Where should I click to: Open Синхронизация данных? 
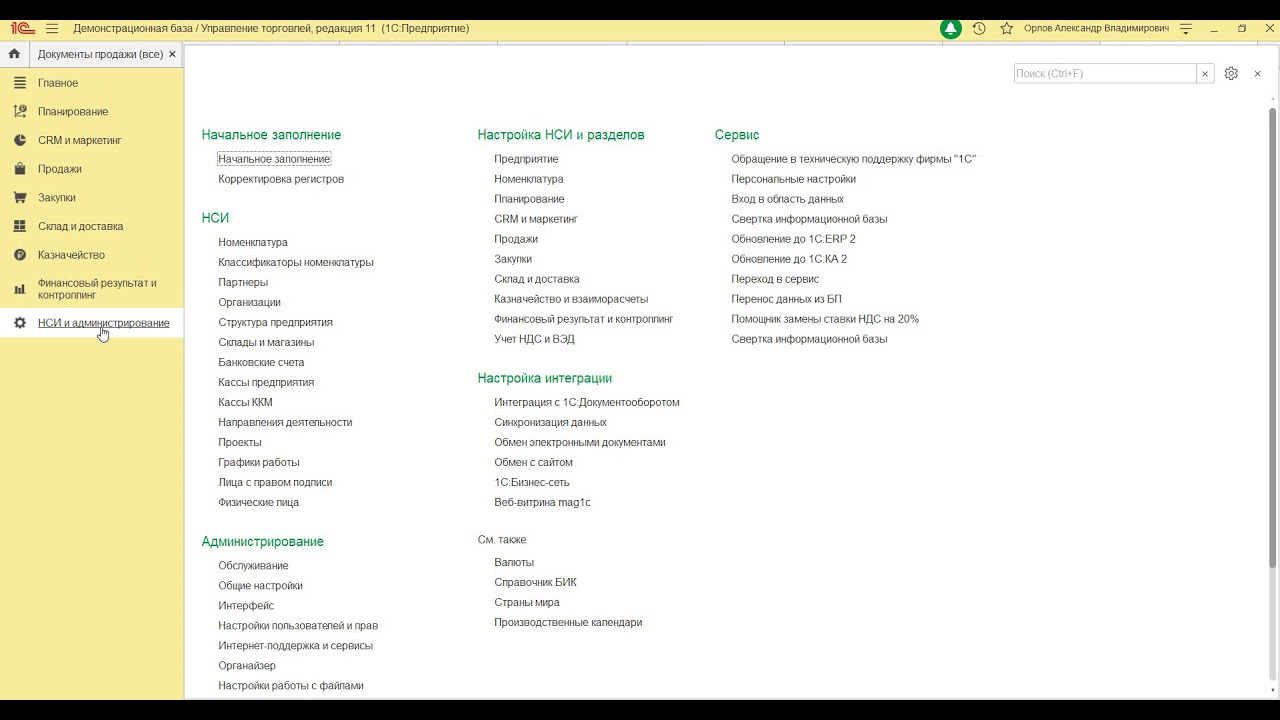(550, 422)
